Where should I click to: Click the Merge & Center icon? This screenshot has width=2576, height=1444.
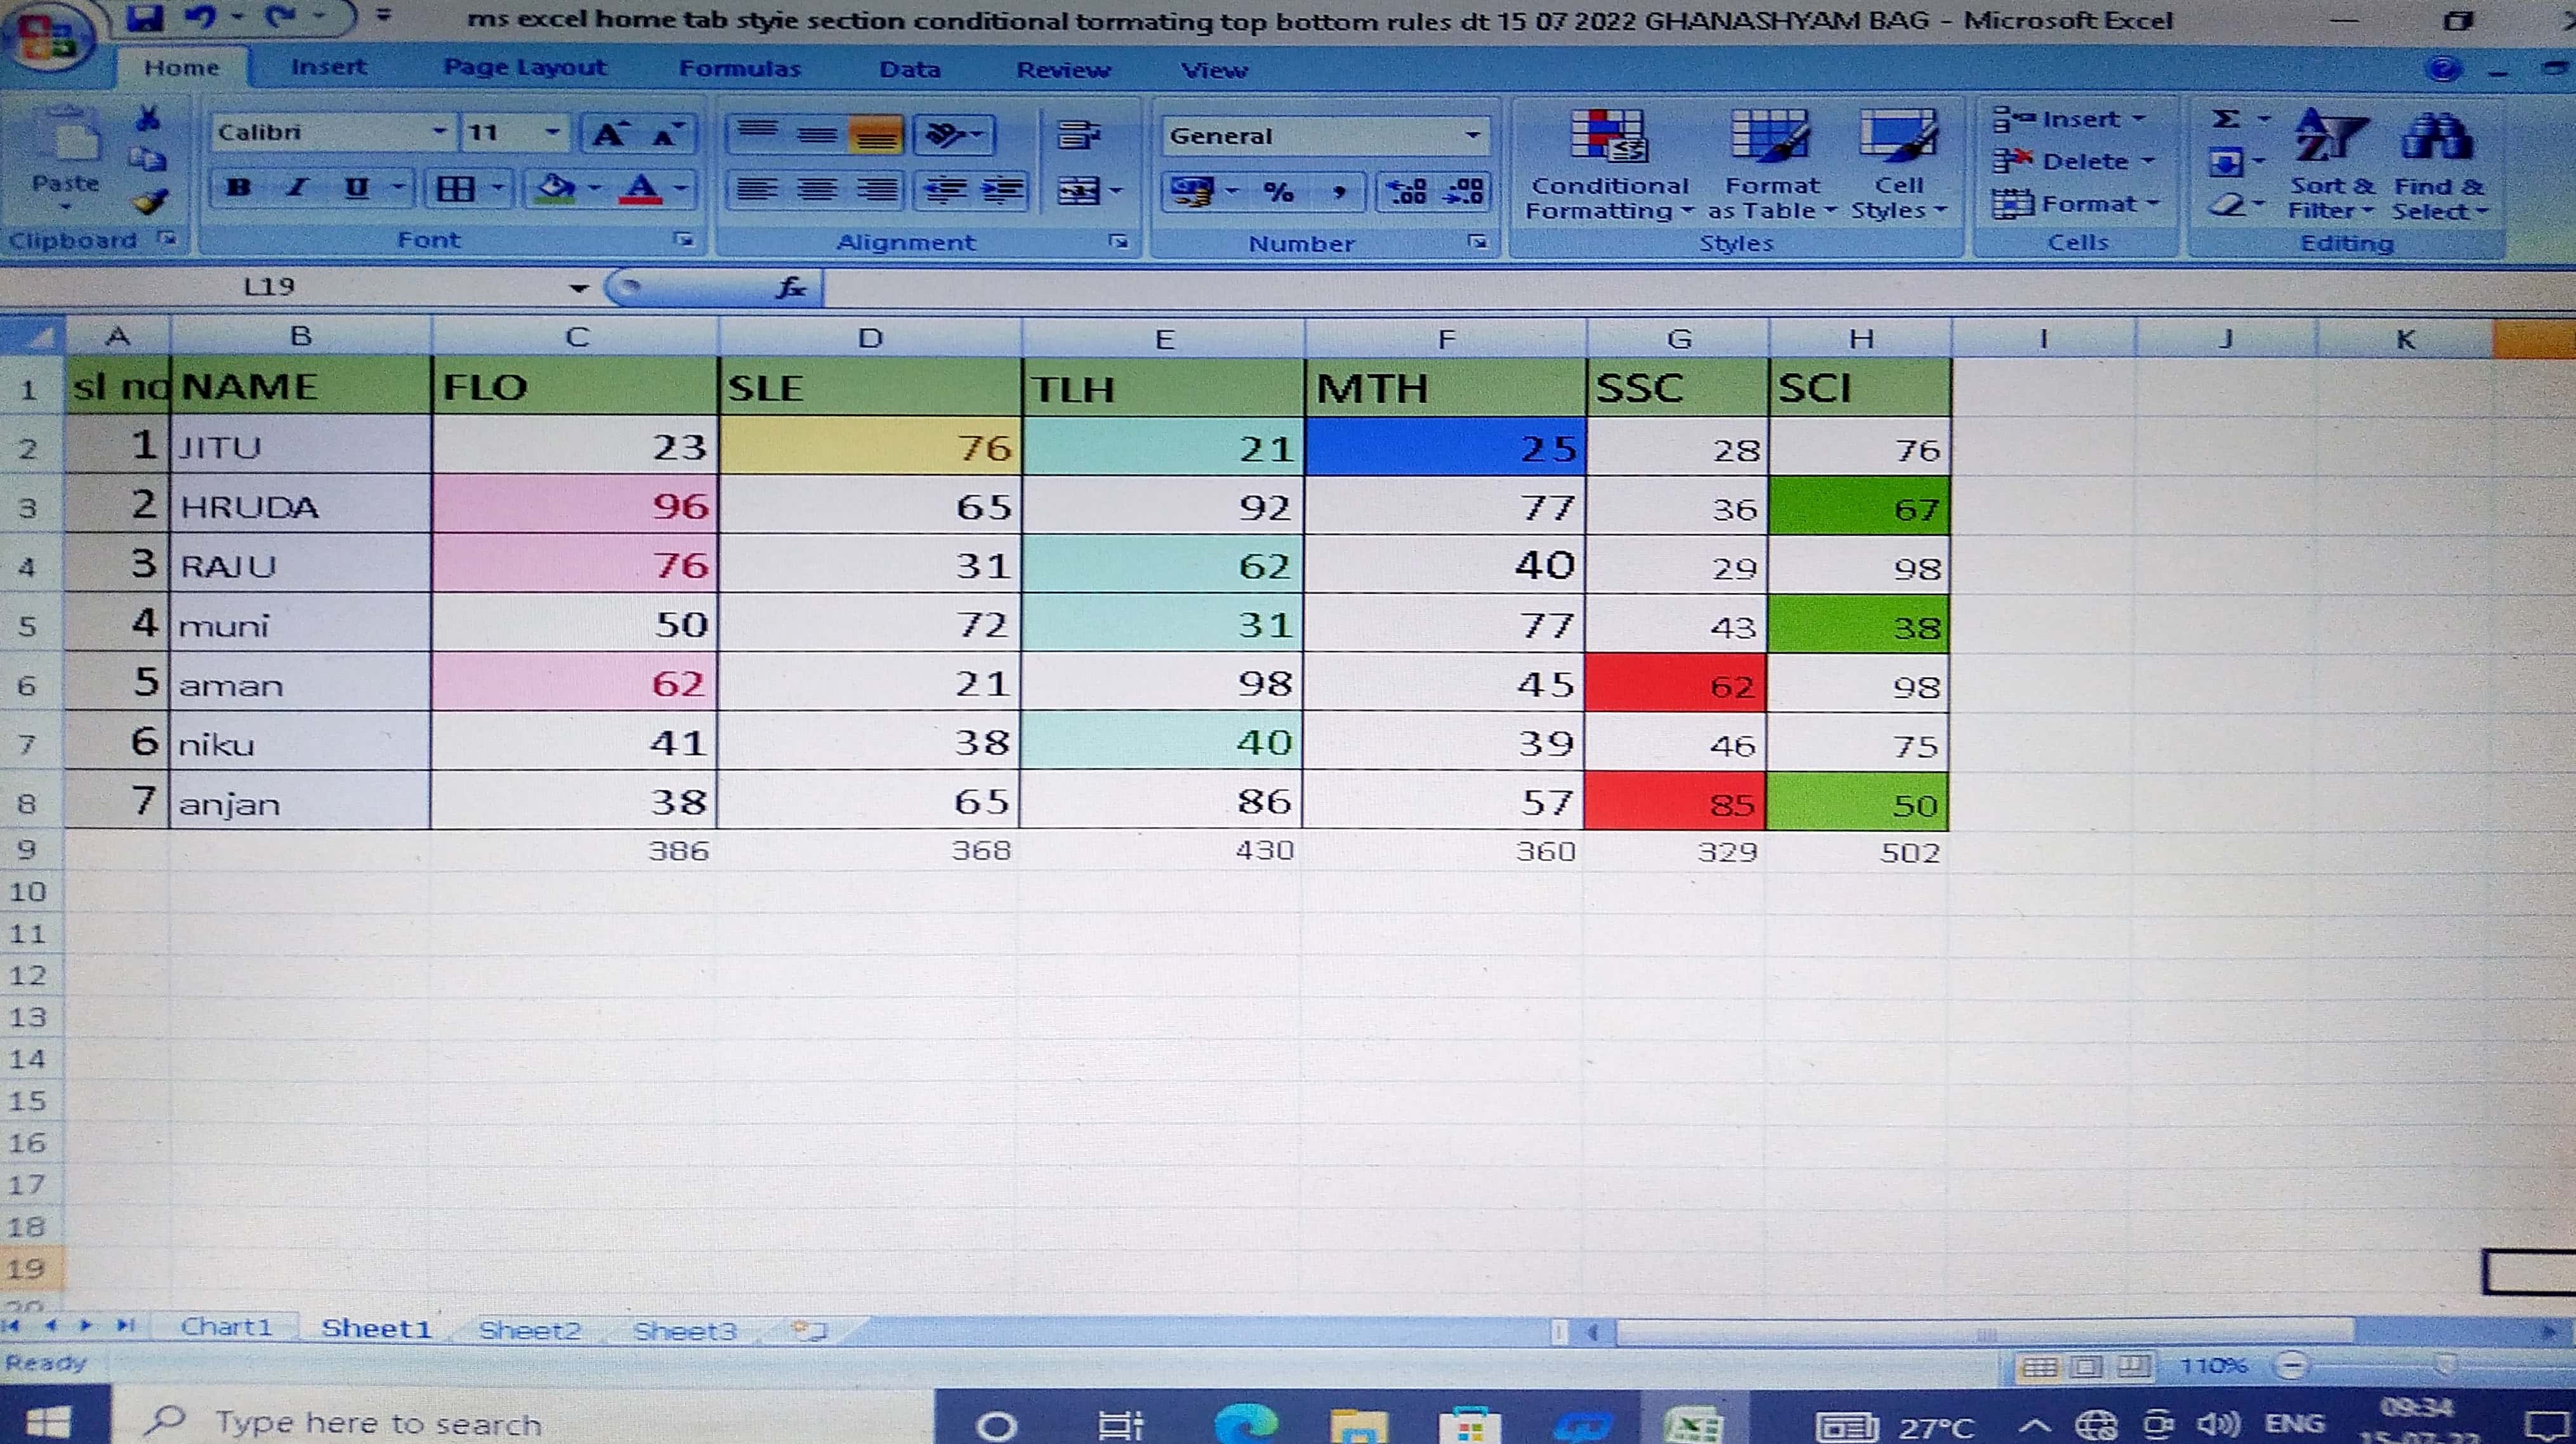coord(1079,190)
